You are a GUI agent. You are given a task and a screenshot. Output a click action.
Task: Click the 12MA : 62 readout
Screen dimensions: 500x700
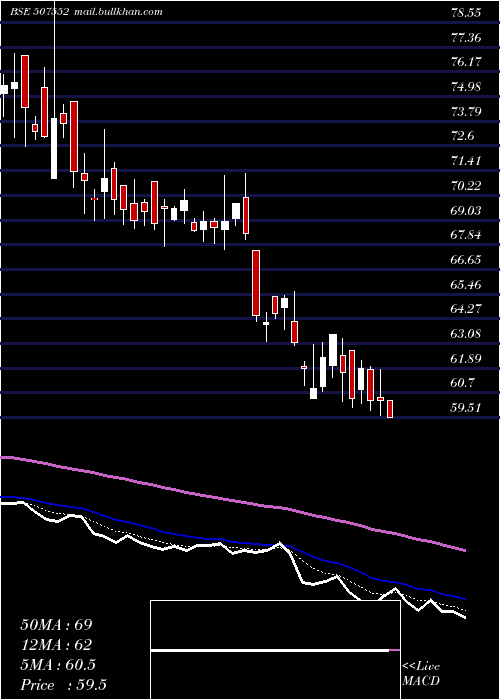56,645
